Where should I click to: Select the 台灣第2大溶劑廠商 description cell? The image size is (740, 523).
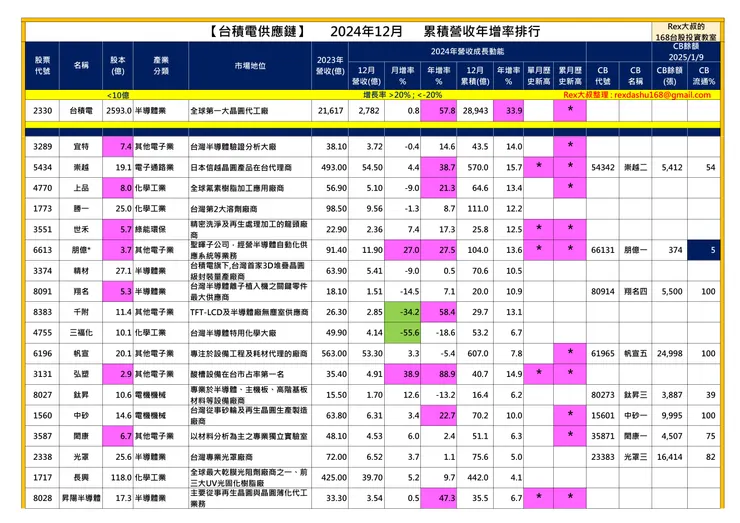pyautogui.click(x=250, y=209)
